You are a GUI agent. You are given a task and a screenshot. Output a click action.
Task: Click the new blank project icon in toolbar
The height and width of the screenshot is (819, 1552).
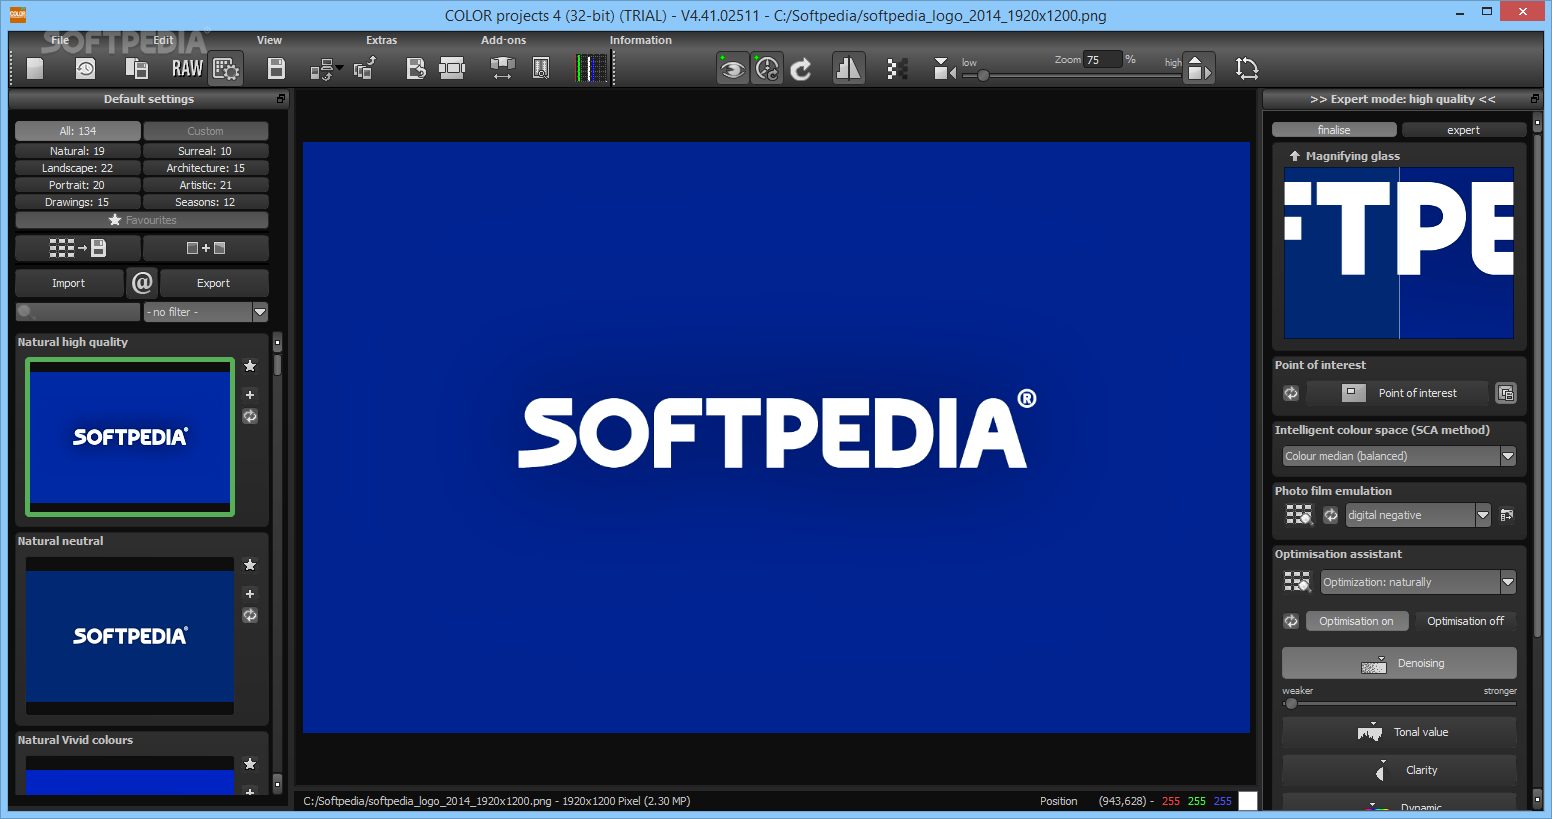pos(35,68)
